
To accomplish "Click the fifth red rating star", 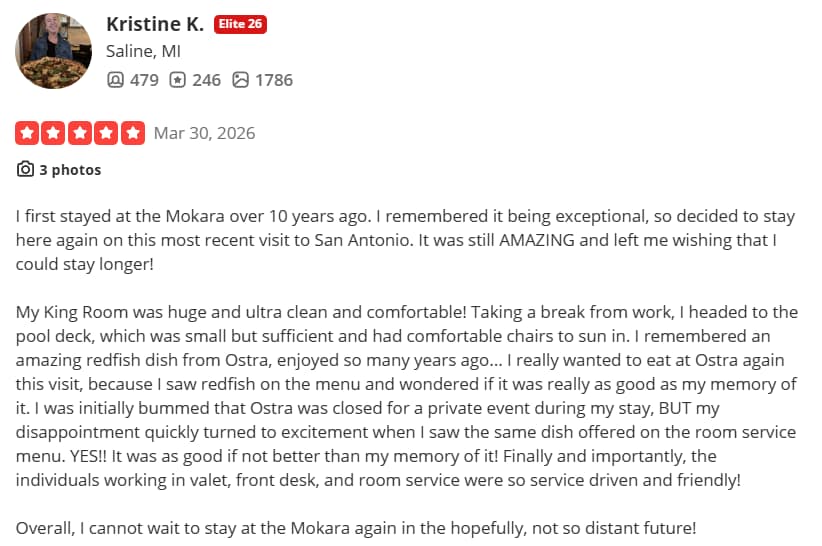I will [133, 133].
